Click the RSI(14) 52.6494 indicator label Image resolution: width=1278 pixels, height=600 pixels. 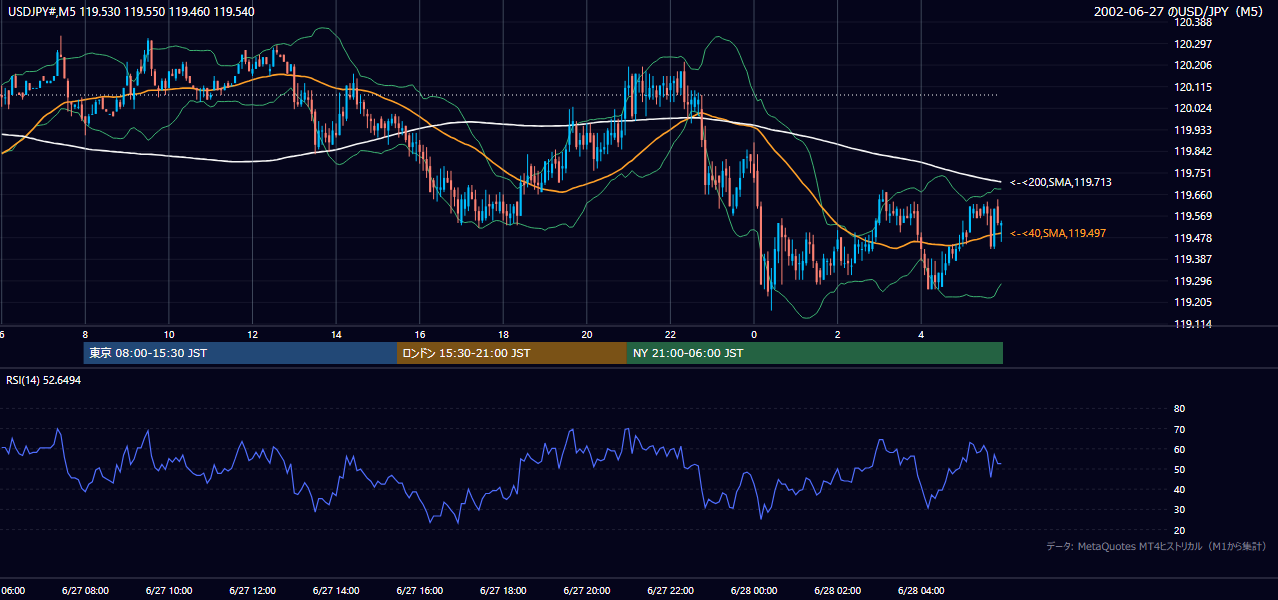tap(44, 380)
